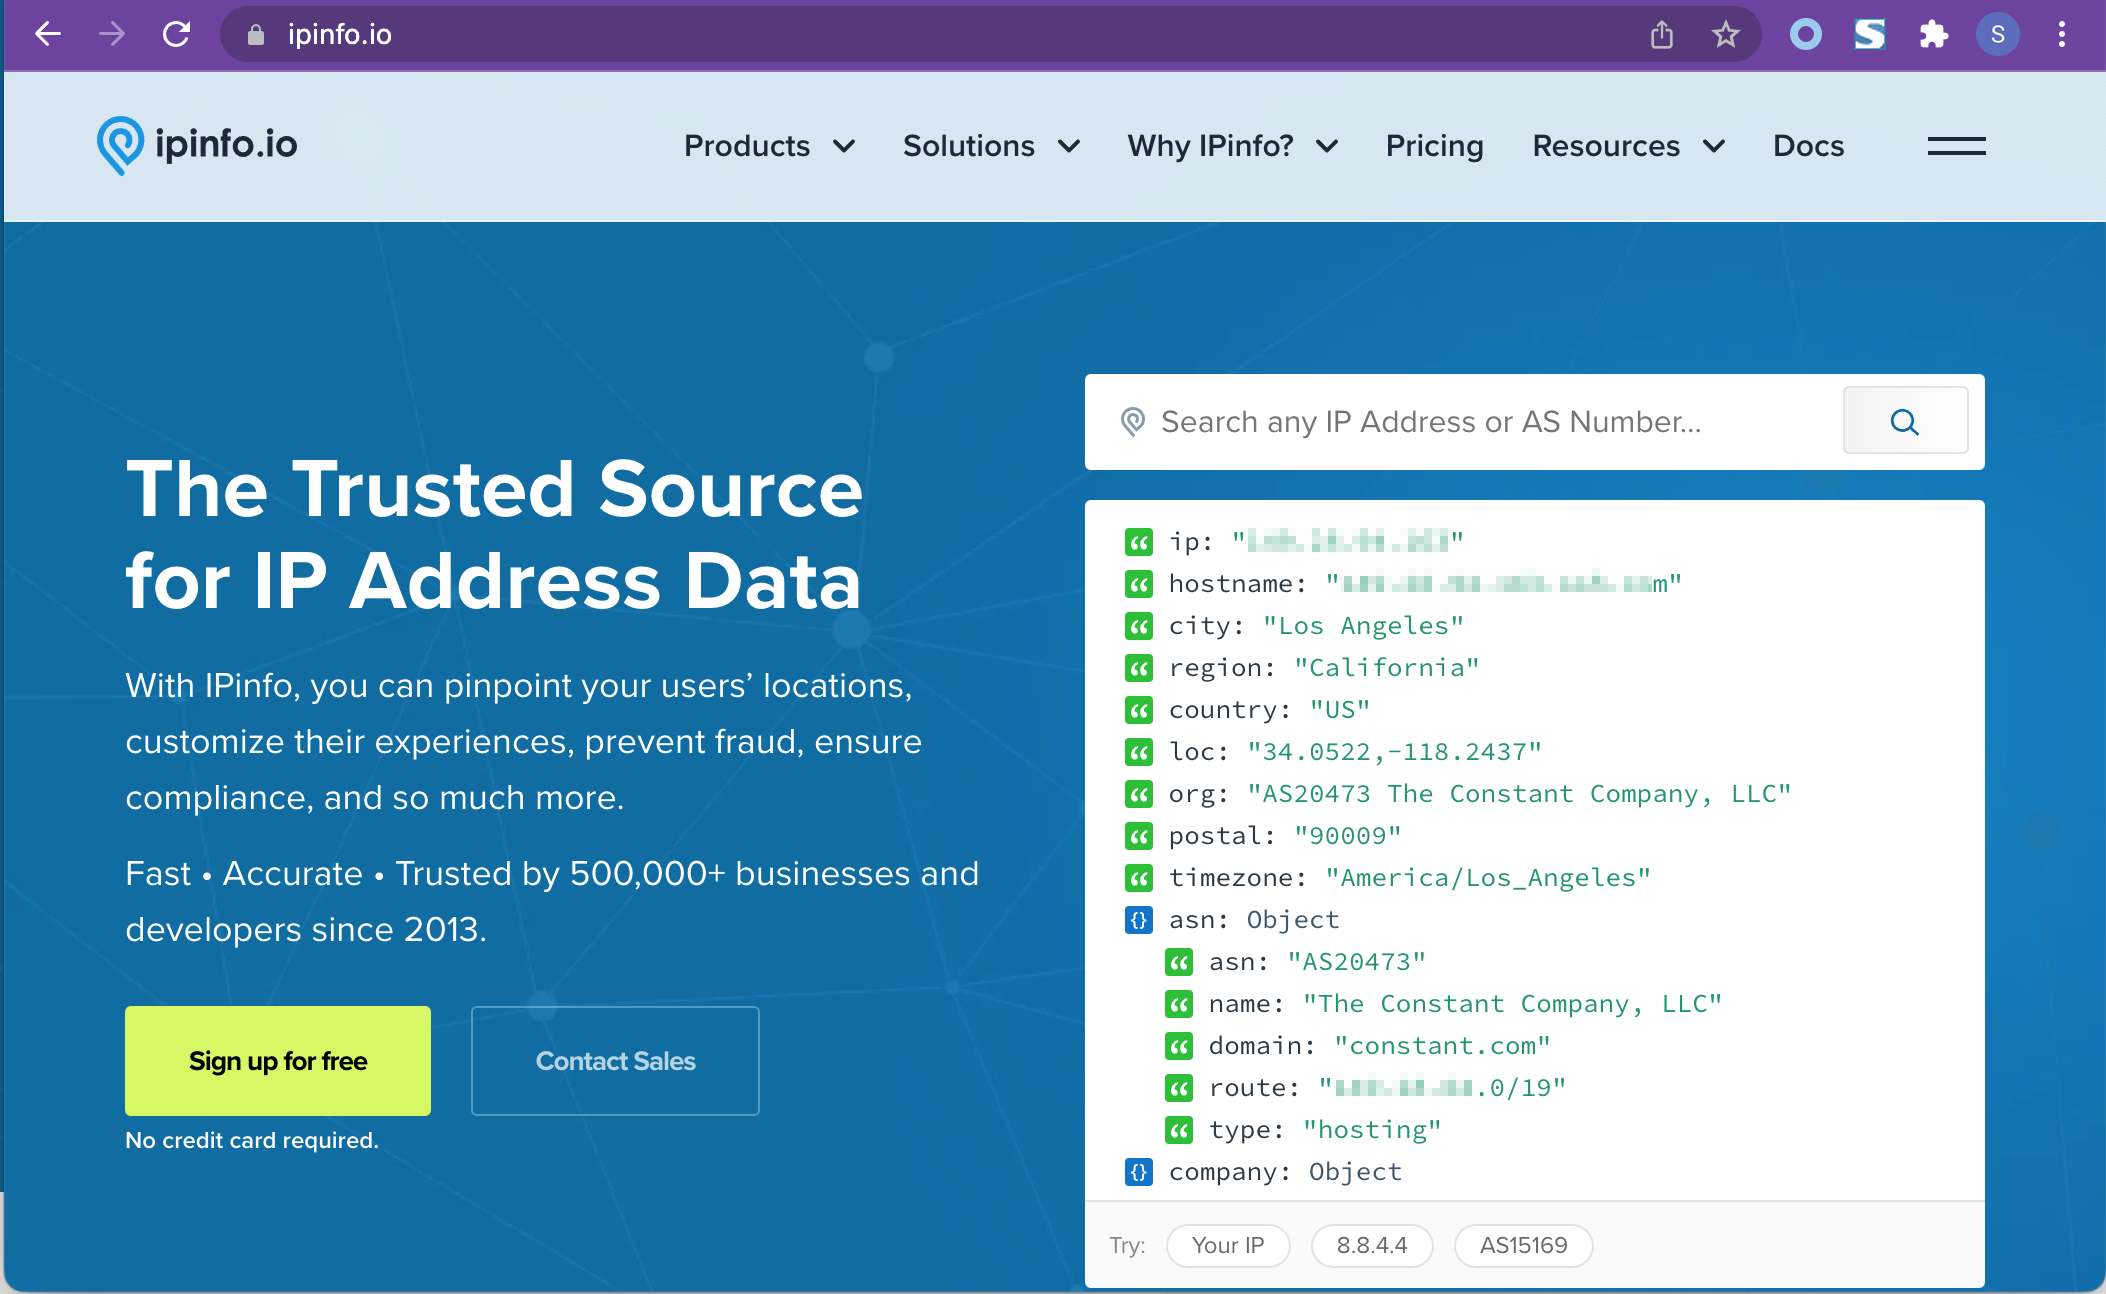Try the Your IP sample chip

point(1228,1245)
